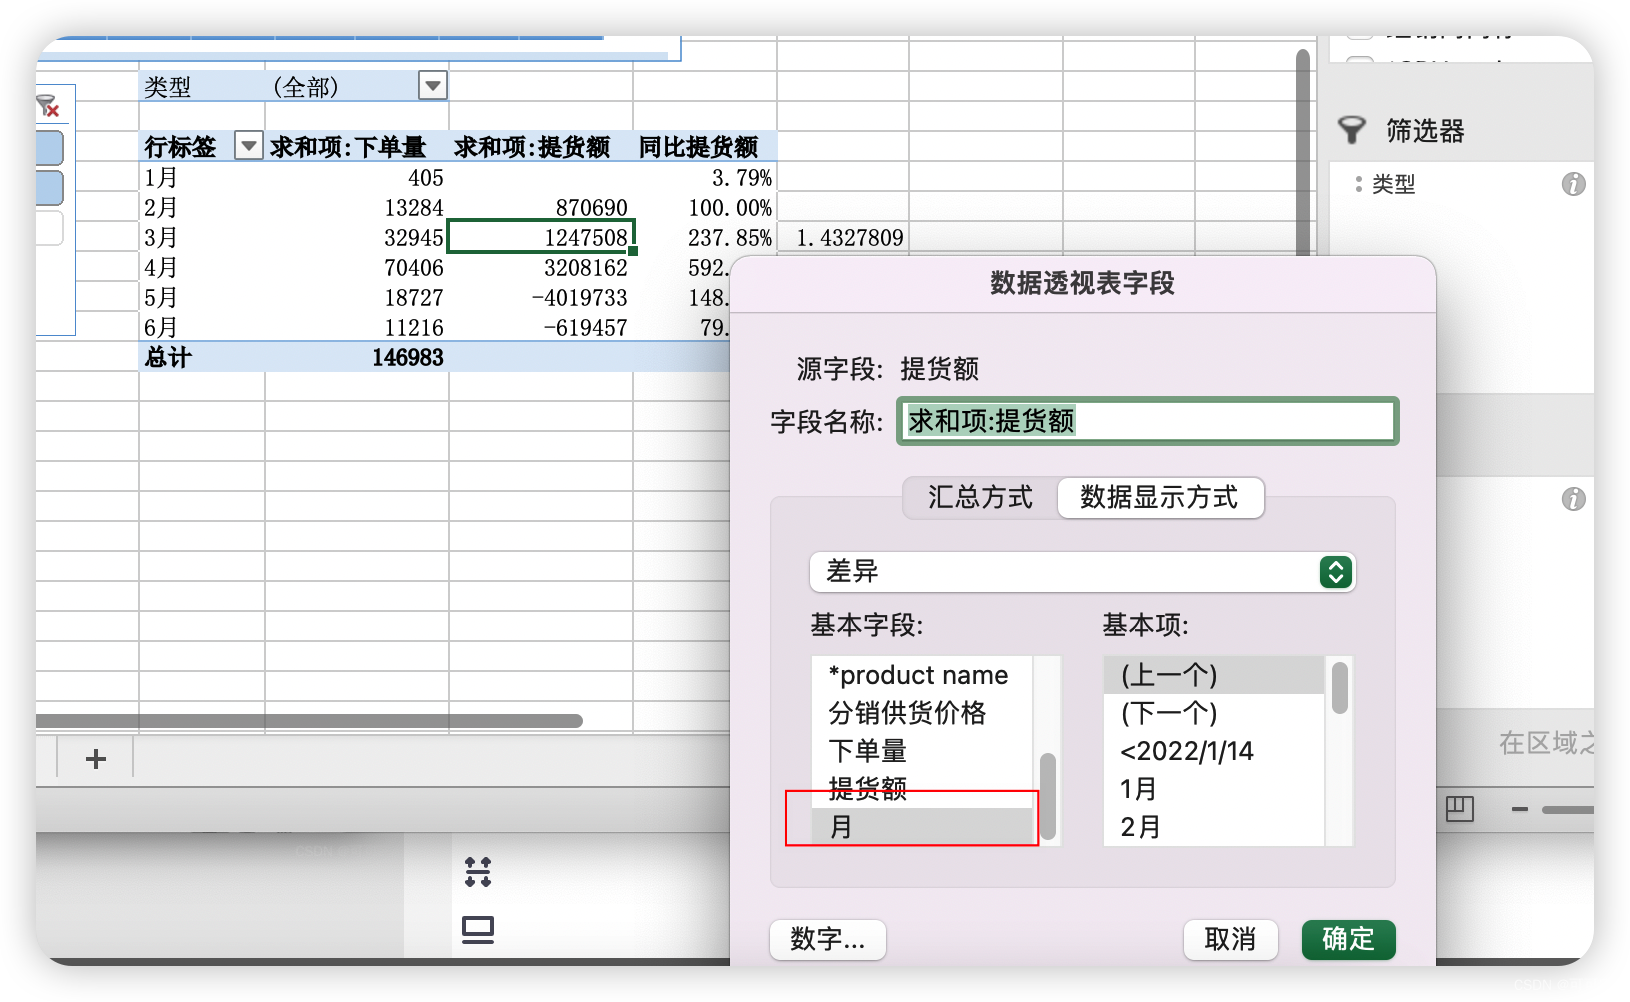The height and width of the screenshot is (1002, 1630).
Task: Select cell 1.4327809 beside pivot table
Action: tap(843, 238)
